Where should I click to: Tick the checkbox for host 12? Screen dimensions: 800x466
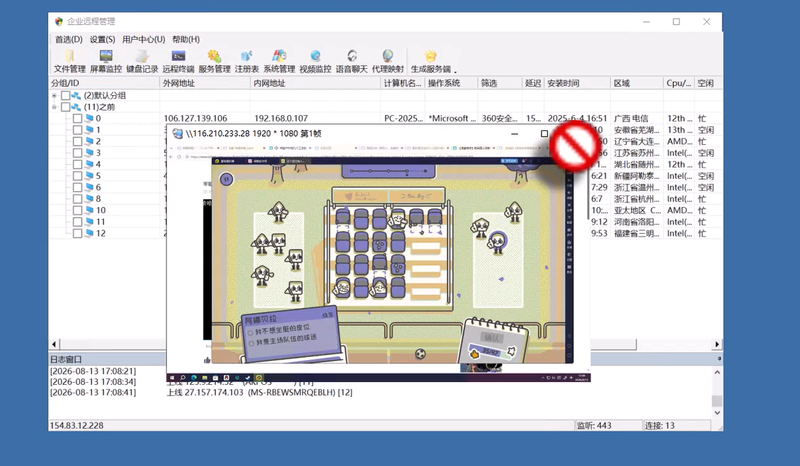77,233
